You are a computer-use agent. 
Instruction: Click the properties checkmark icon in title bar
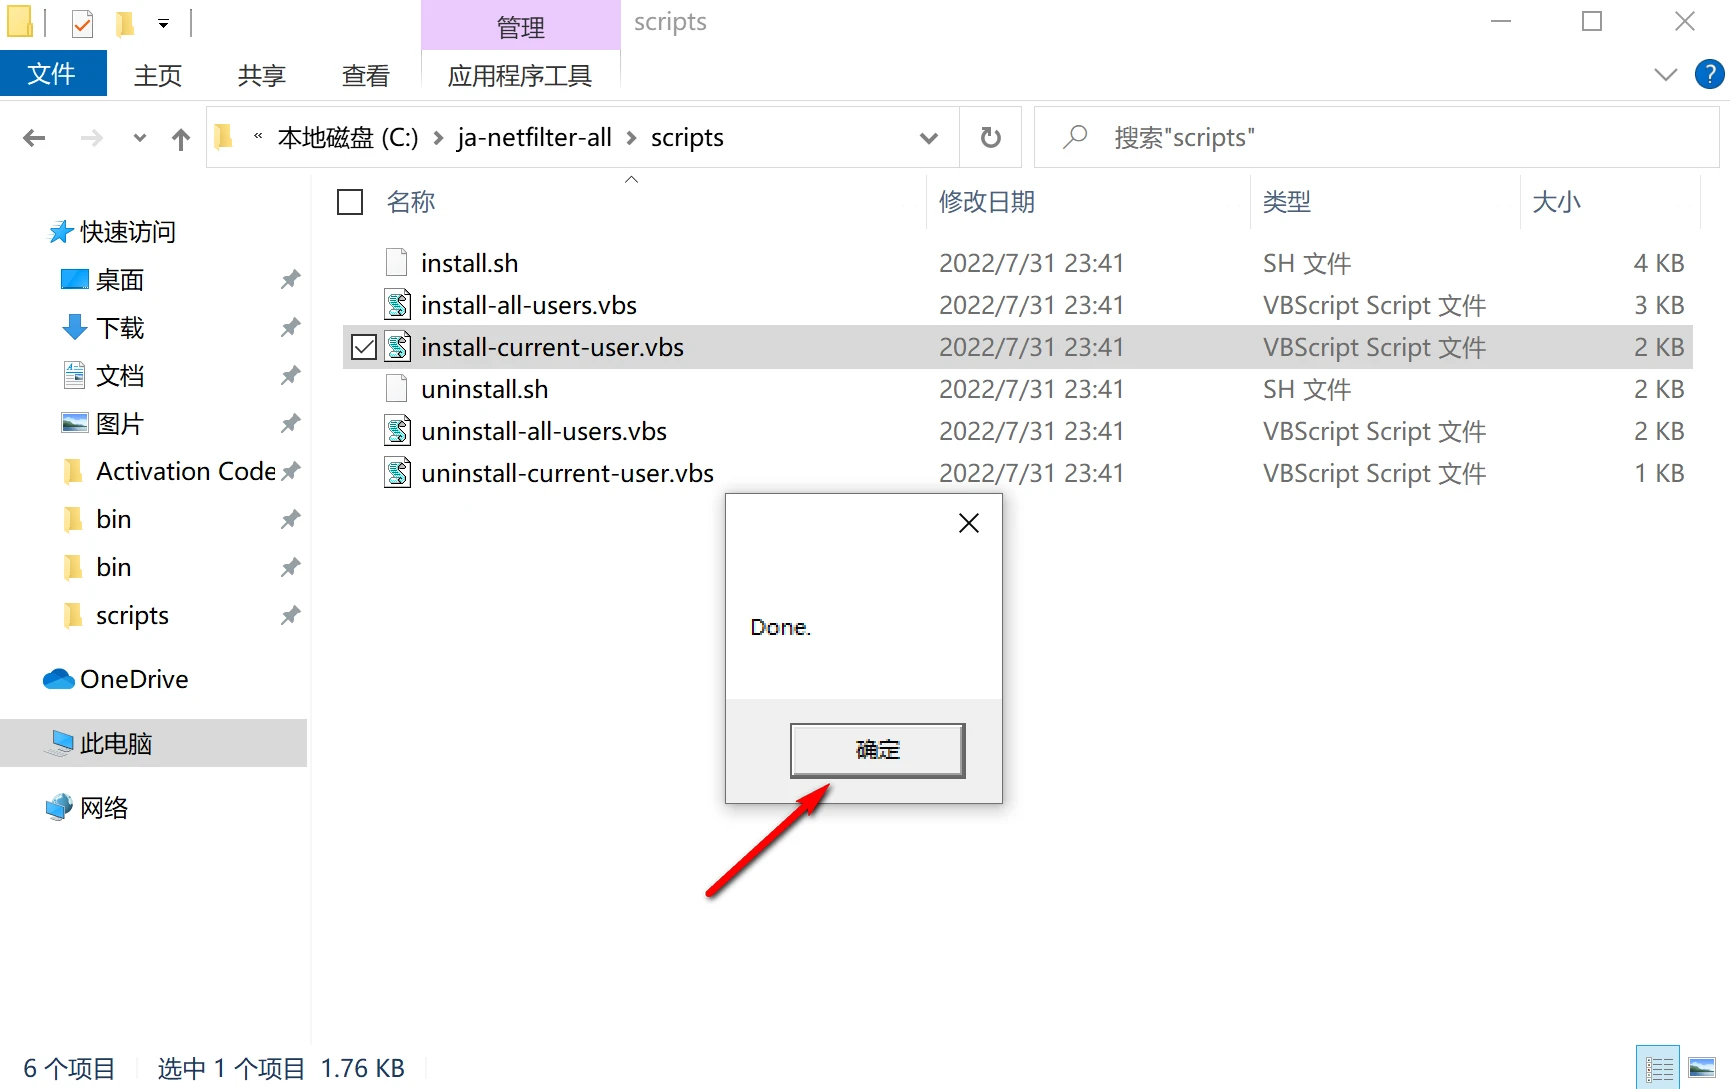tap(82, 22)
